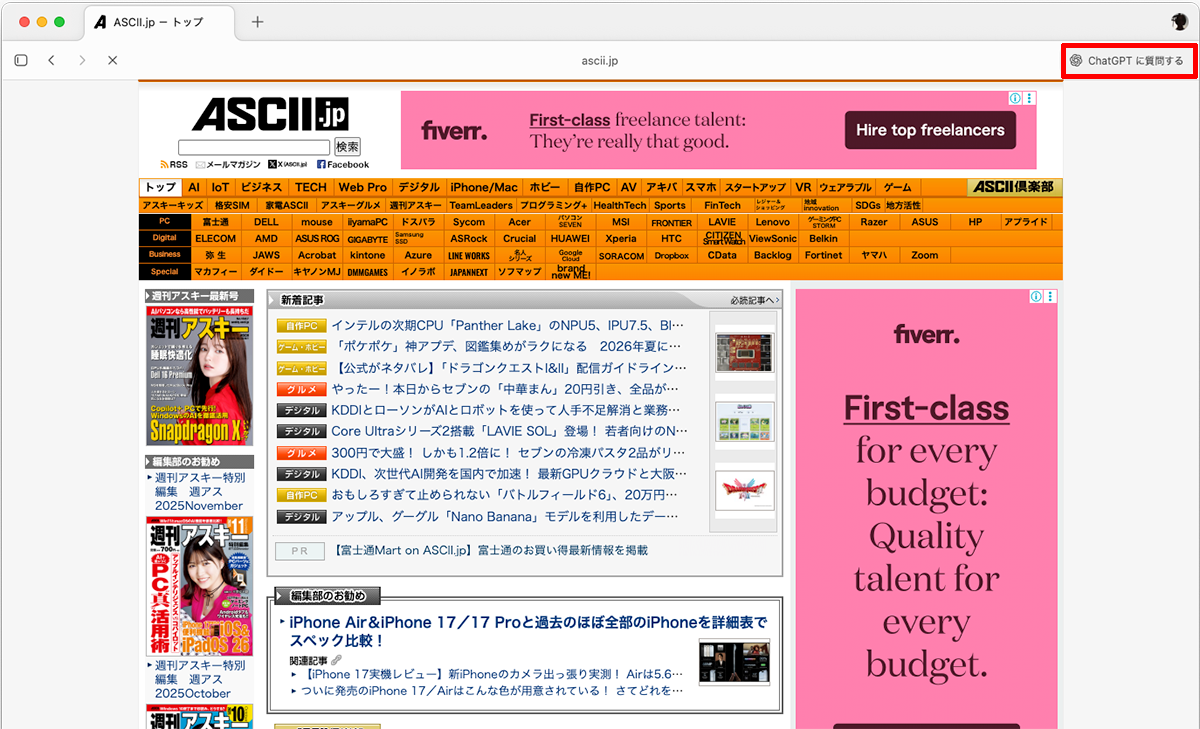This screenshot has width=1200, height=729.
Task: Click the iPhone comparison article thumbnail
Action: click(x=734, y=662)
